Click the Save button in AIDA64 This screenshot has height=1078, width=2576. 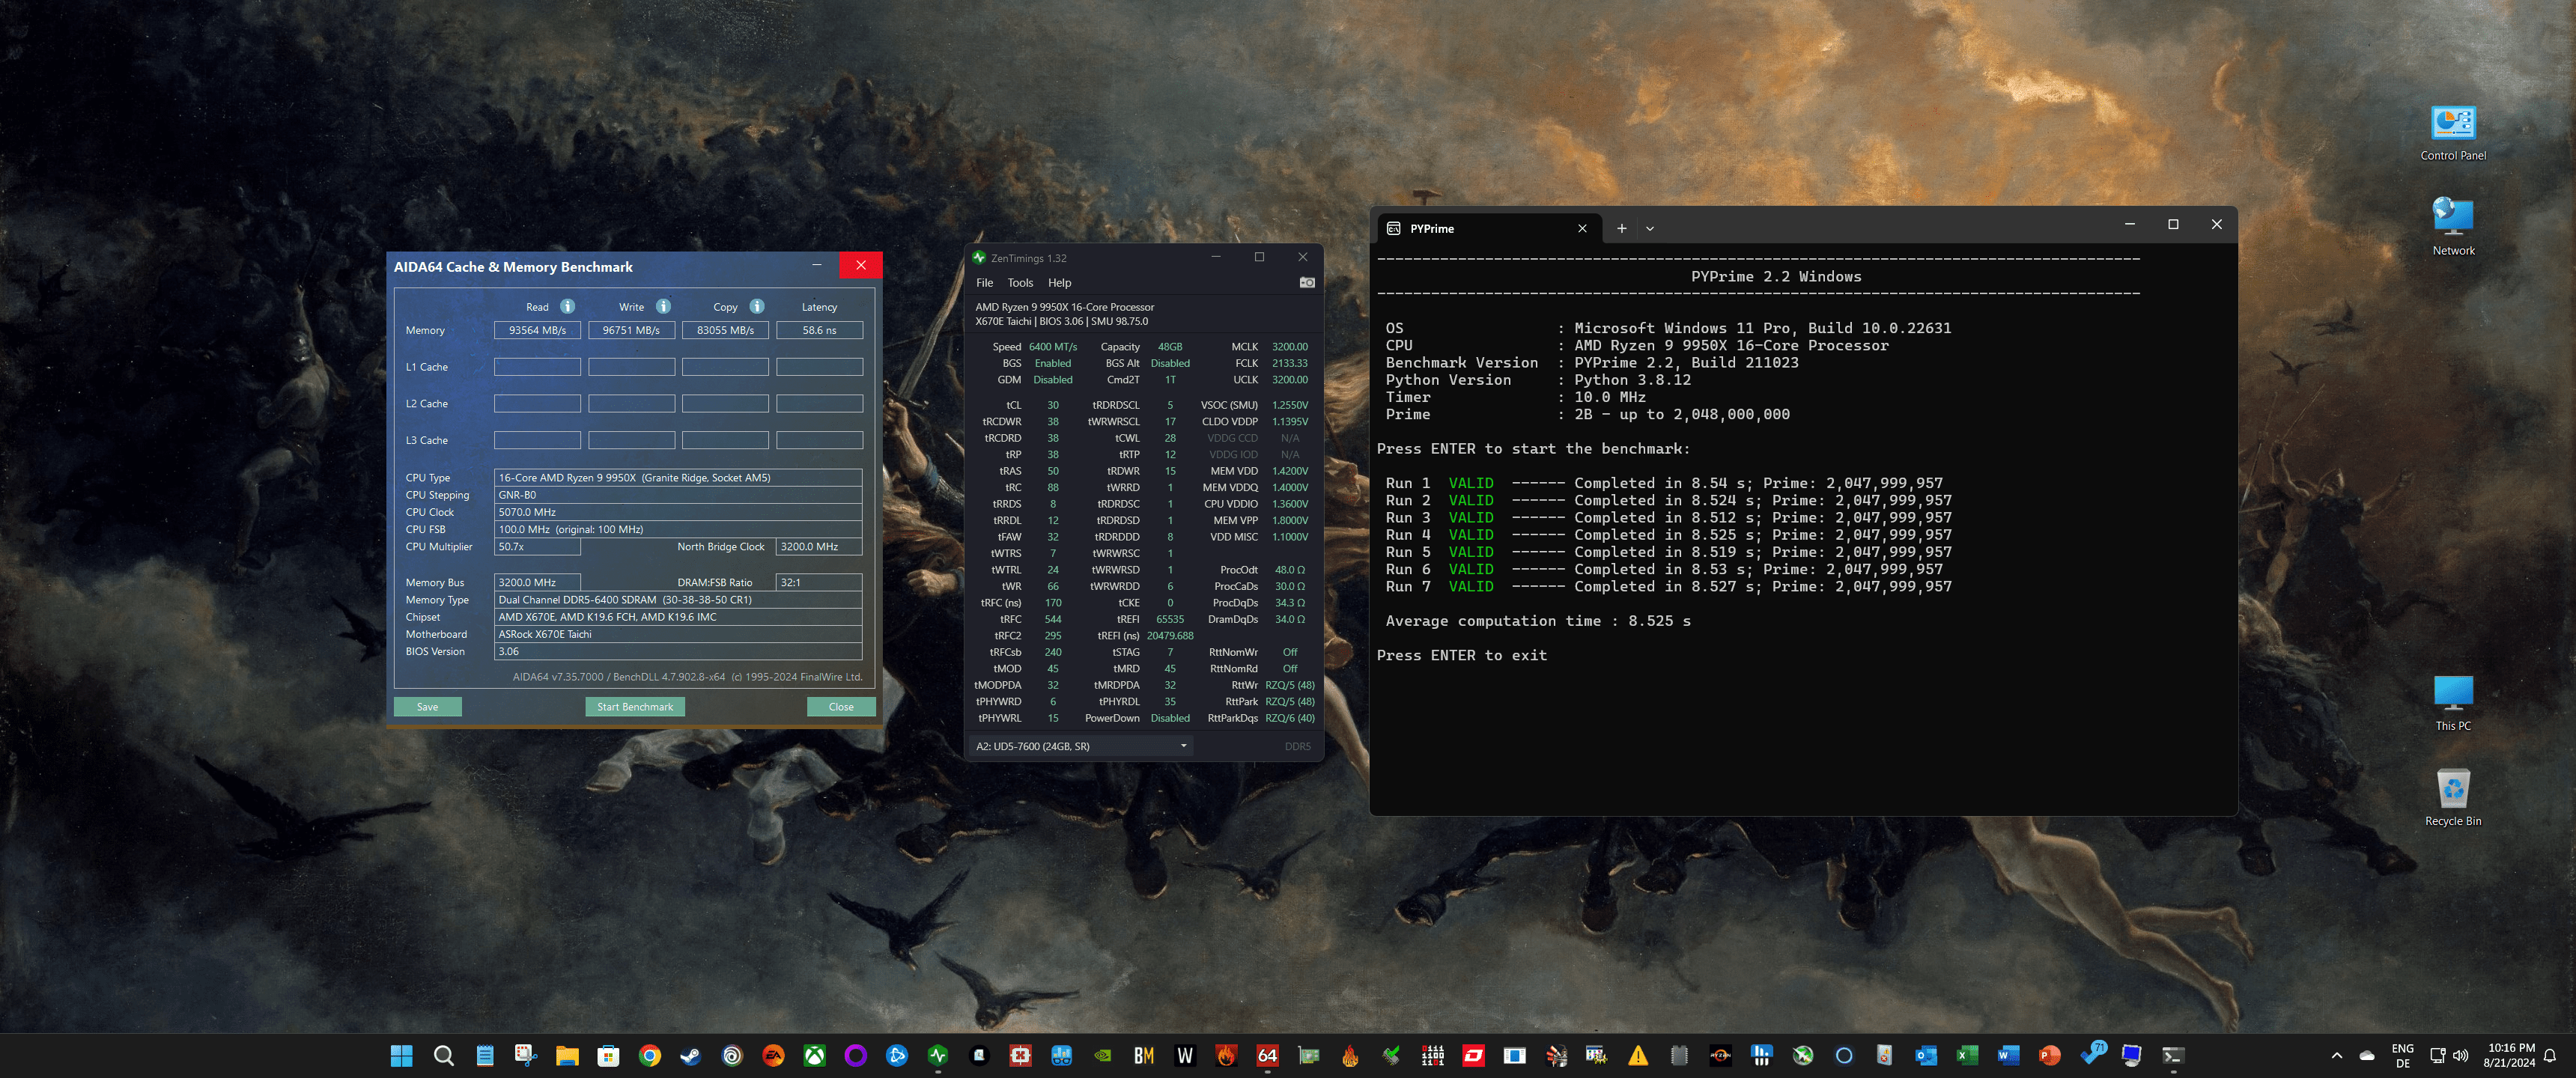click(427, 707)
